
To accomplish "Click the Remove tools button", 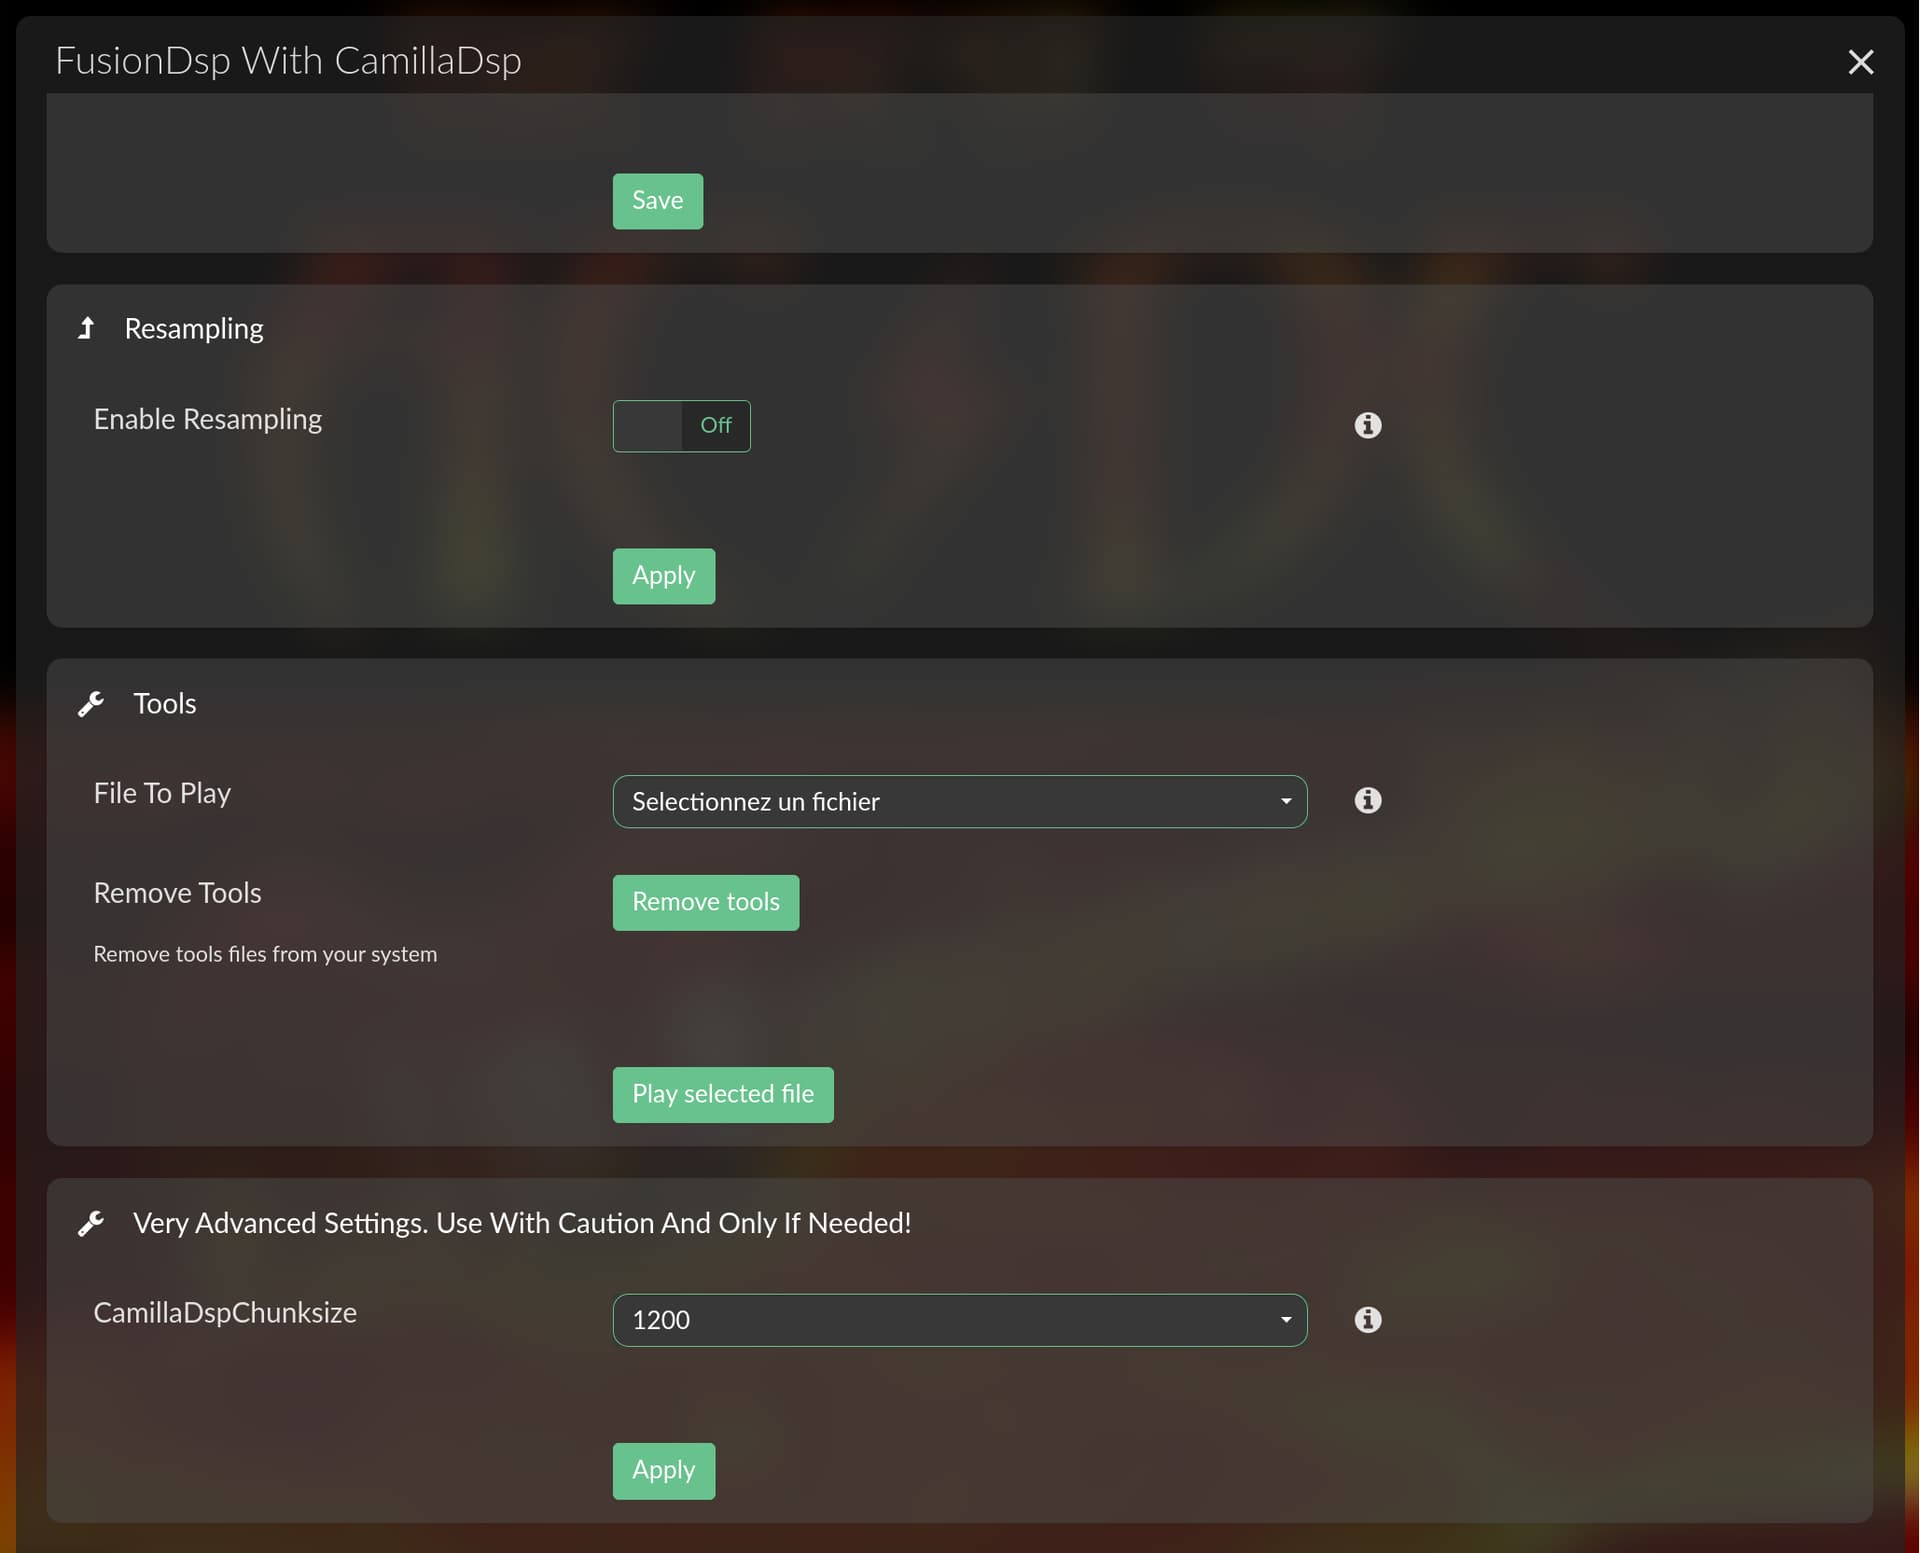I will point(705,902).
